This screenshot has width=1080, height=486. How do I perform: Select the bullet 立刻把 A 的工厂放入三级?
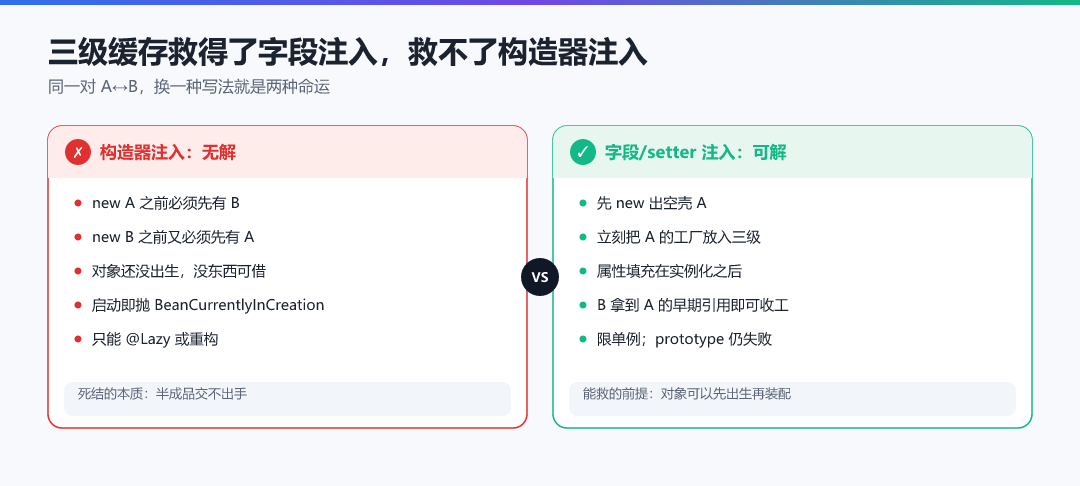coord(678,237)
